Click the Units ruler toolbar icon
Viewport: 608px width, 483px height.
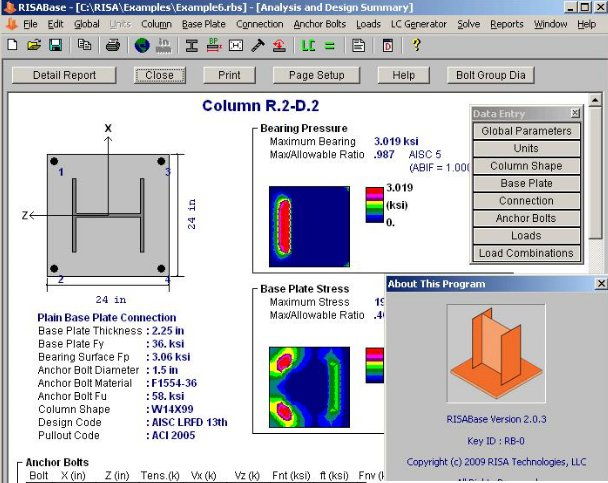[x=164, y=45]
